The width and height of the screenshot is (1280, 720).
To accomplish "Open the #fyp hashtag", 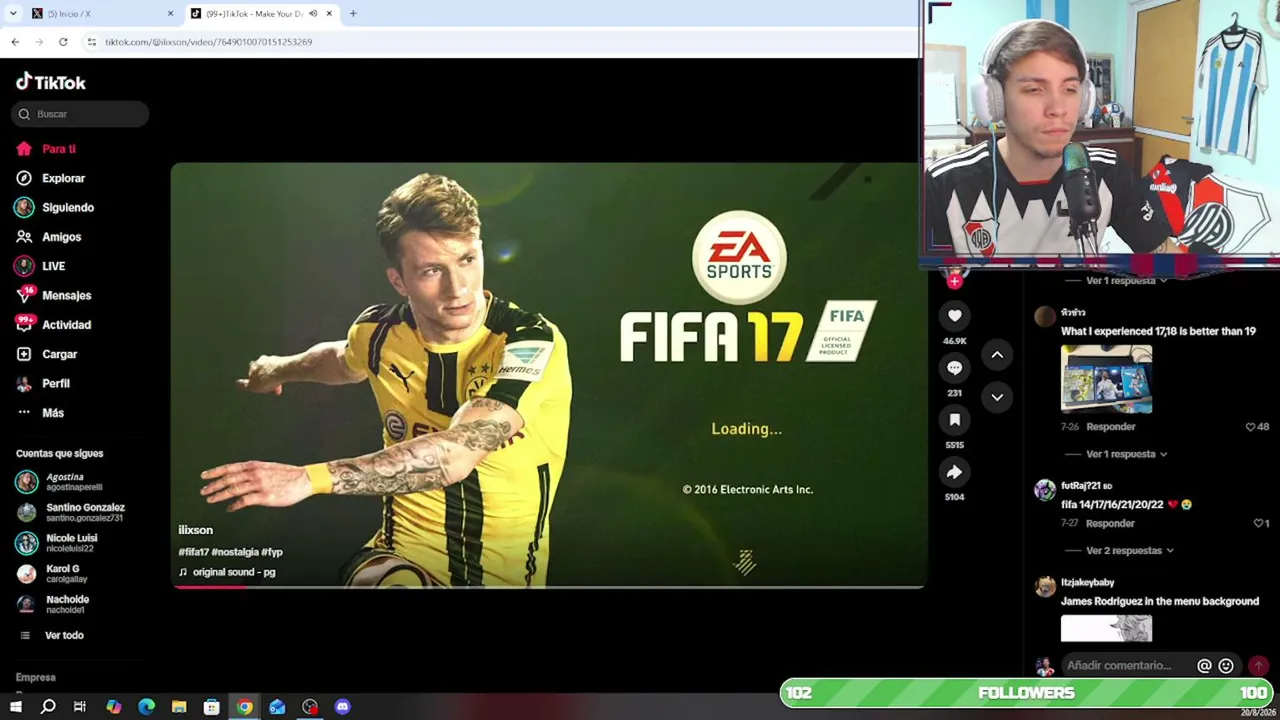I will [x=272, y=552].
